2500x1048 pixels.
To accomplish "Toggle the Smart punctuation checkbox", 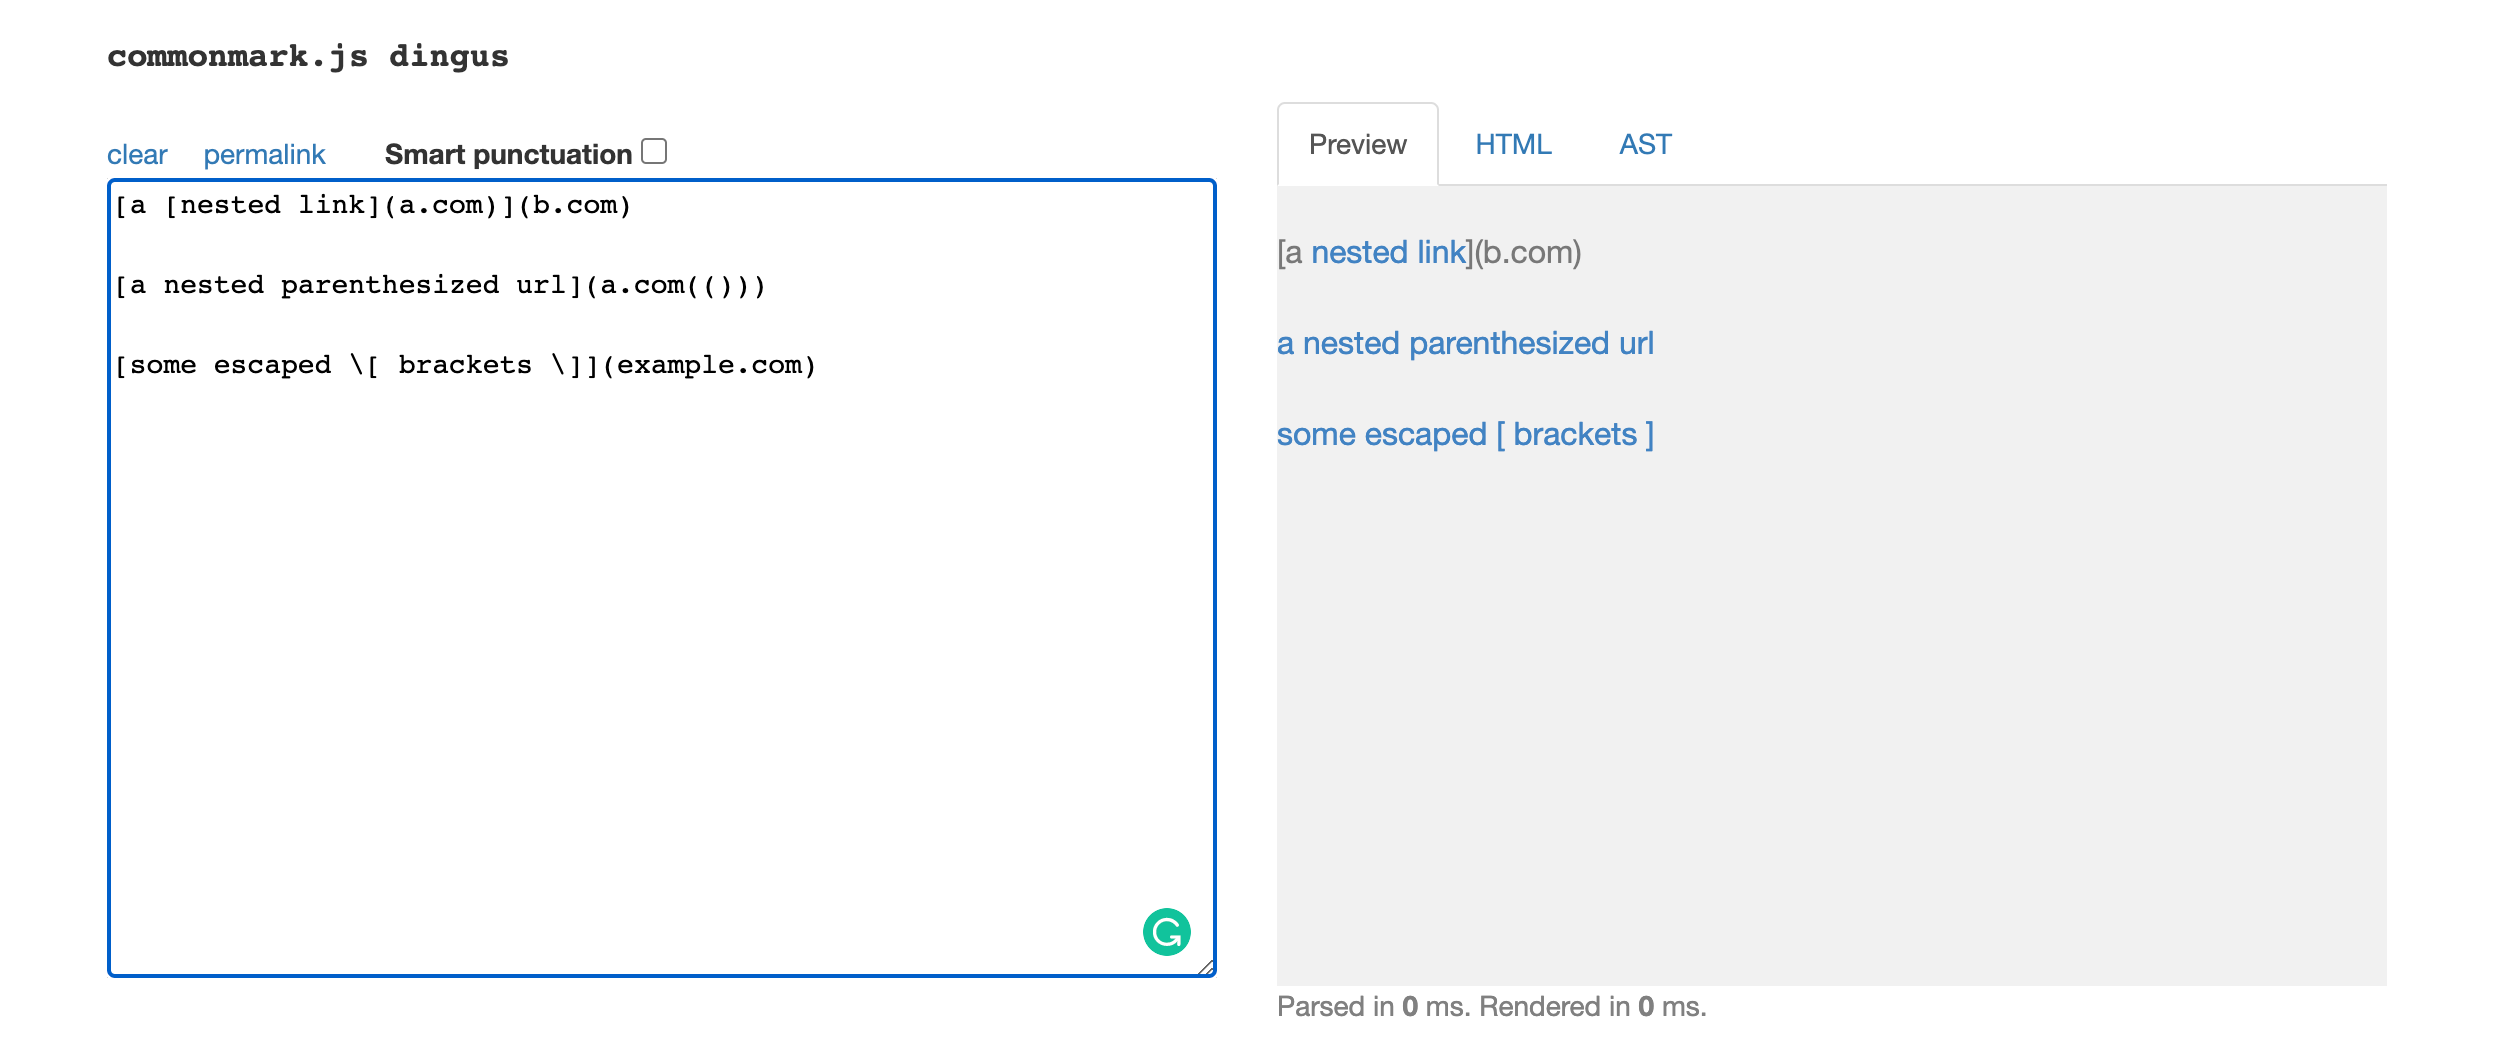I will [654, 151].
